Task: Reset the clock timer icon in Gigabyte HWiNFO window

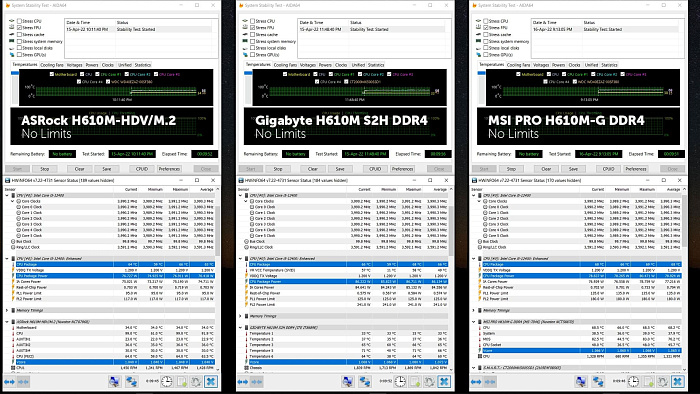Action: point(400,382)
